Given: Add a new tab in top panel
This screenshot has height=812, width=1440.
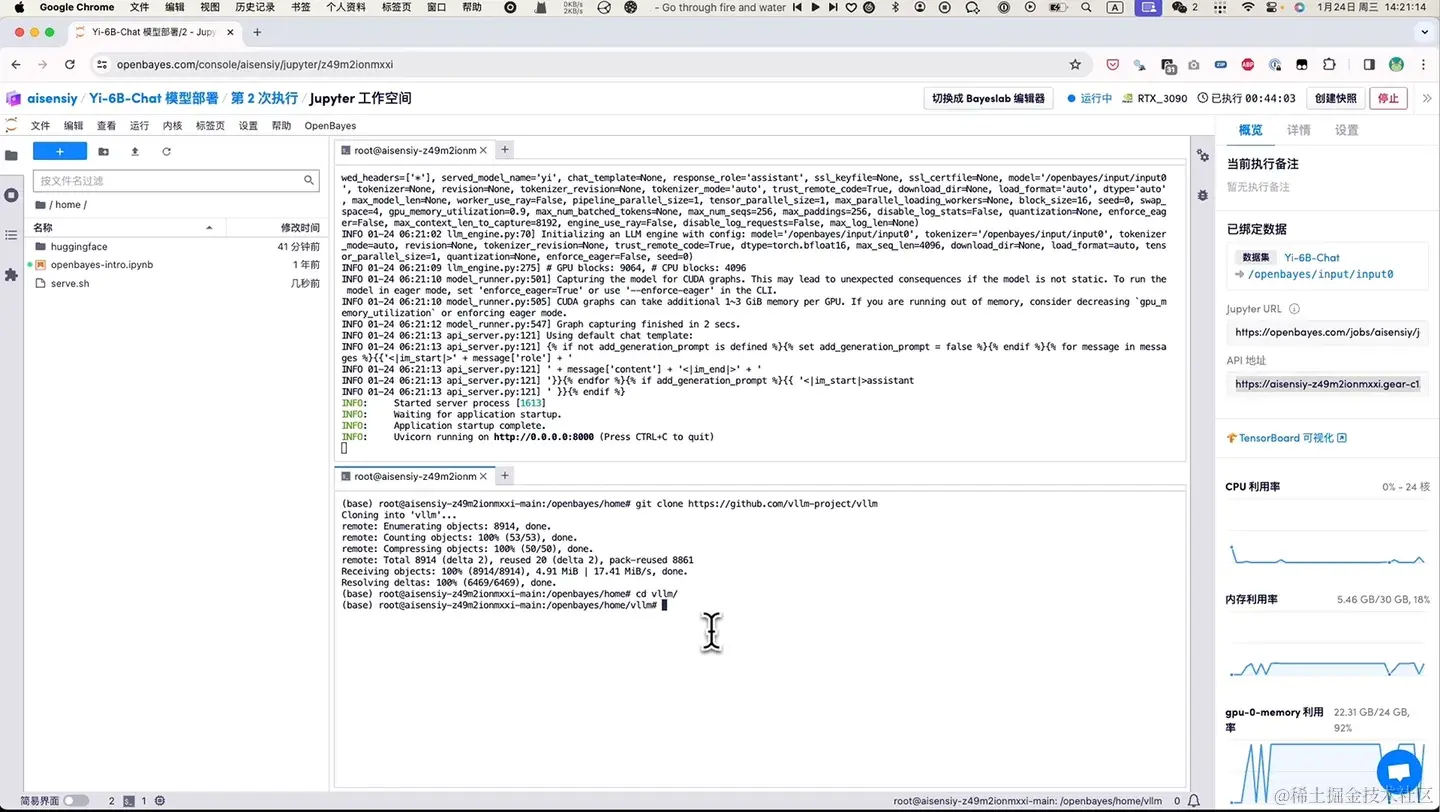Looking at the screenshot, I should pos(505,150).
